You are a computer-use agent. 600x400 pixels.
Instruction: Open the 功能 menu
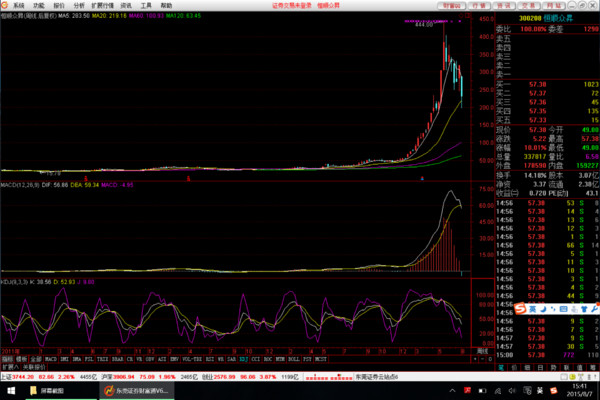point(39,5)
